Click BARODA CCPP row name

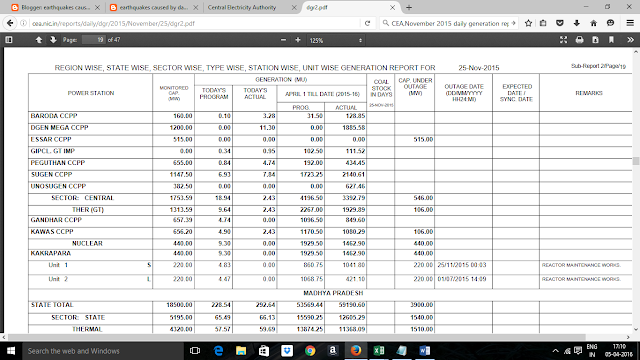[x=54, y=116]
